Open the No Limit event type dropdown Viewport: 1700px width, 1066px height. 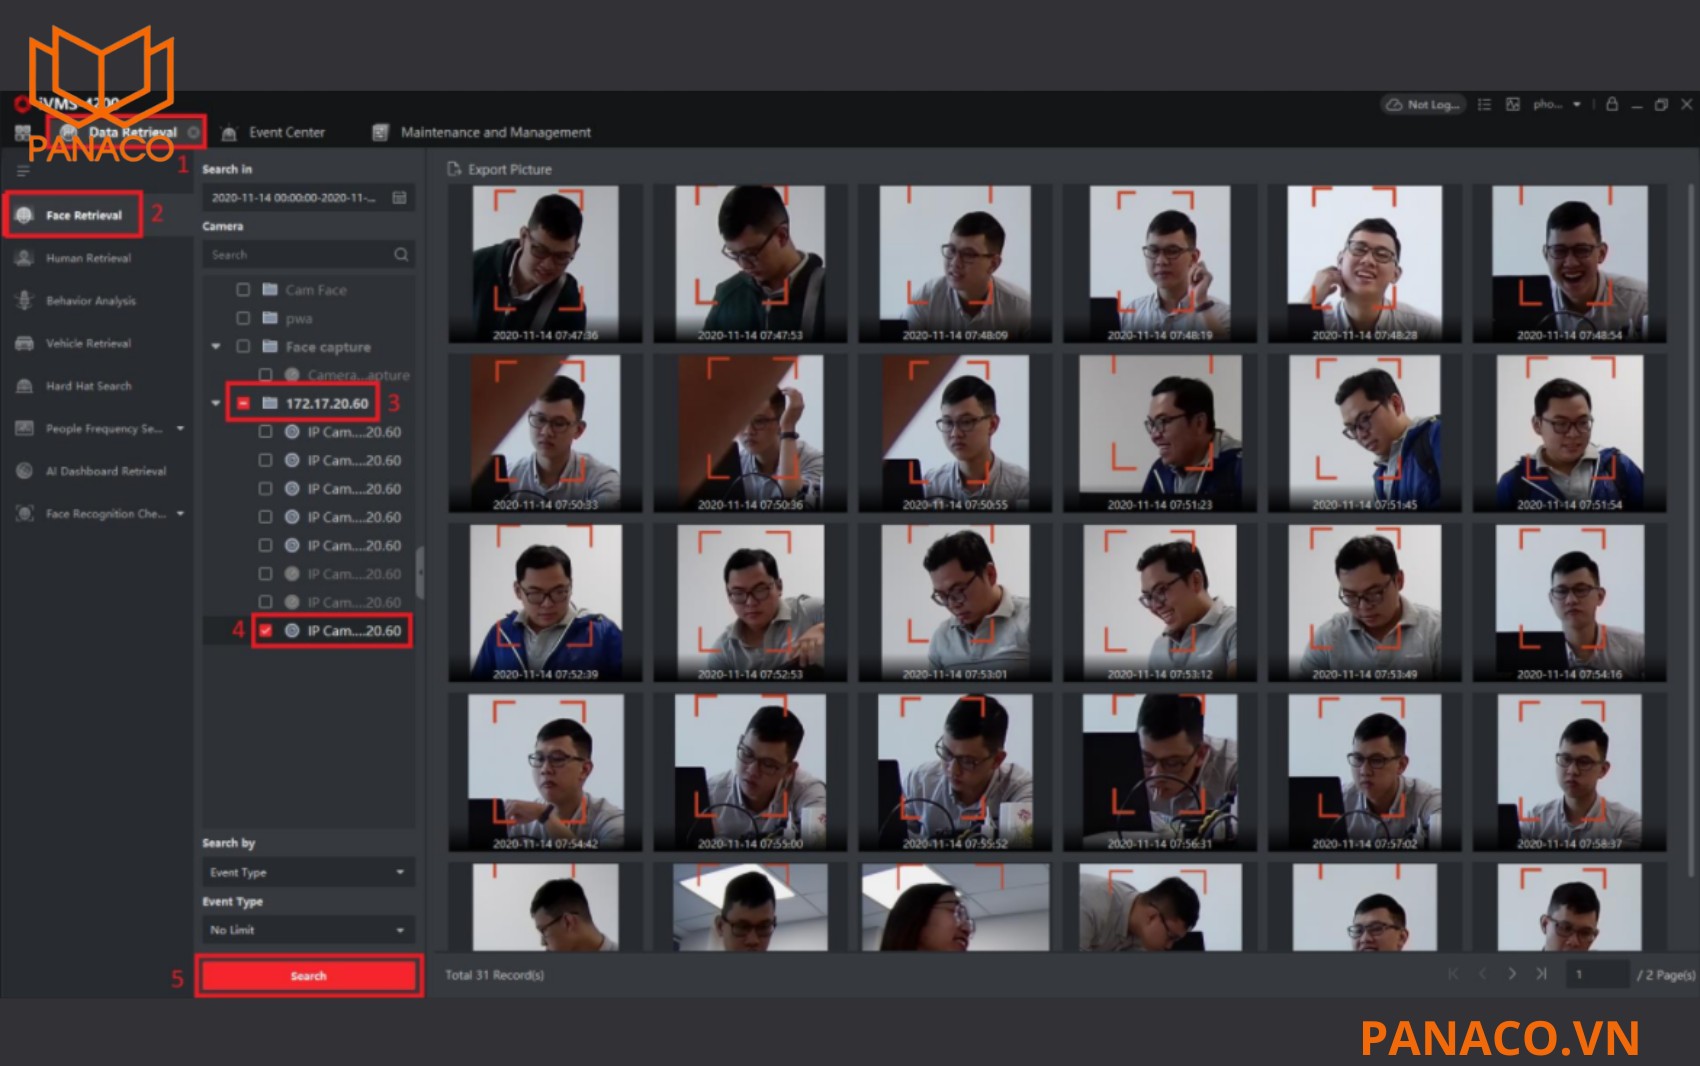(307, 930)
